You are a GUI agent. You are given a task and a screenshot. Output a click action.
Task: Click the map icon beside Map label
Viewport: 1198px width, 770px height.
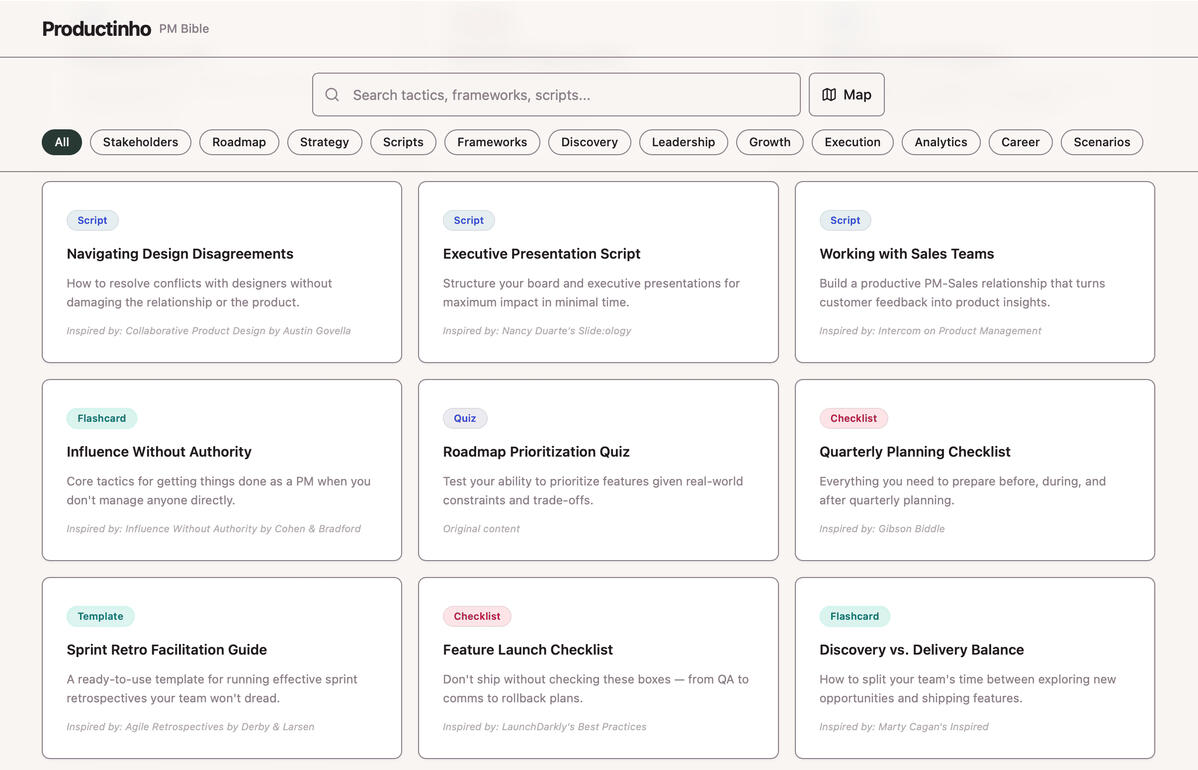click(x=829, y=95)
